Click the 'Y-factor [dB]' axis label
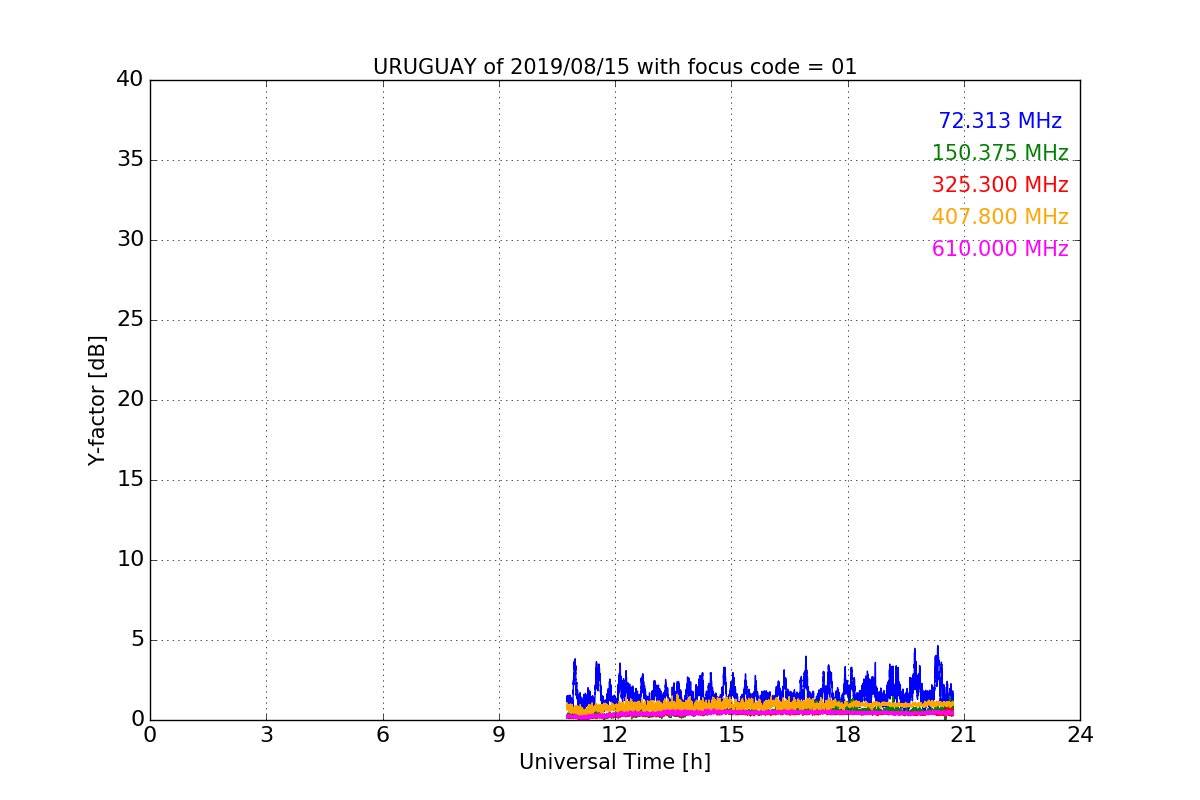This screenshot has width=1200, height=800. (x=97, y=400)
